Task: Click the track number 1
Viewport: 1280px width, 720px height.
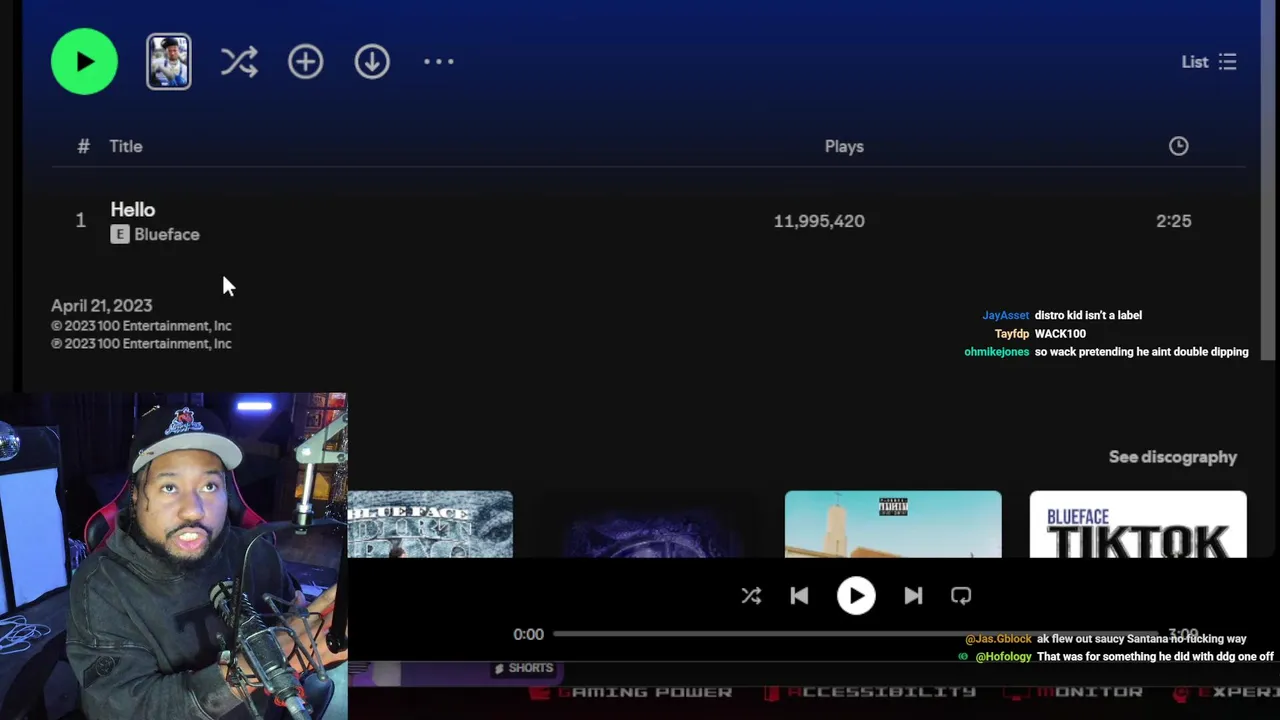Action: (x=81, y=221)
